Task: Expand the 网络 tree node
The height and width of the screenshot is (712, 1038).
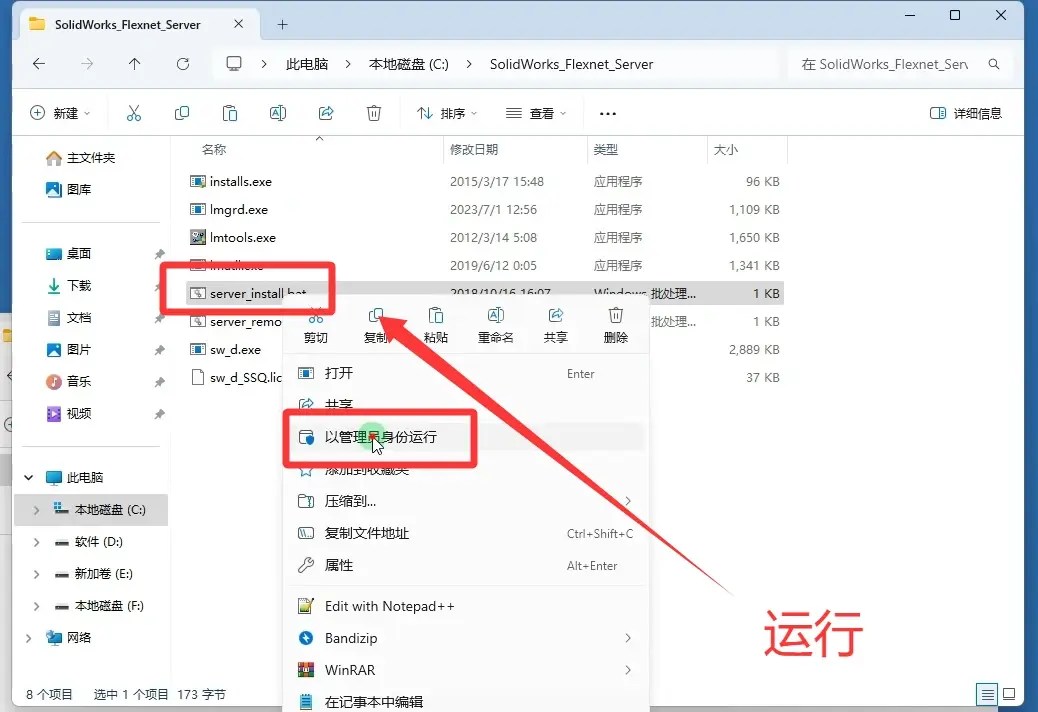Action: [28, 638]
